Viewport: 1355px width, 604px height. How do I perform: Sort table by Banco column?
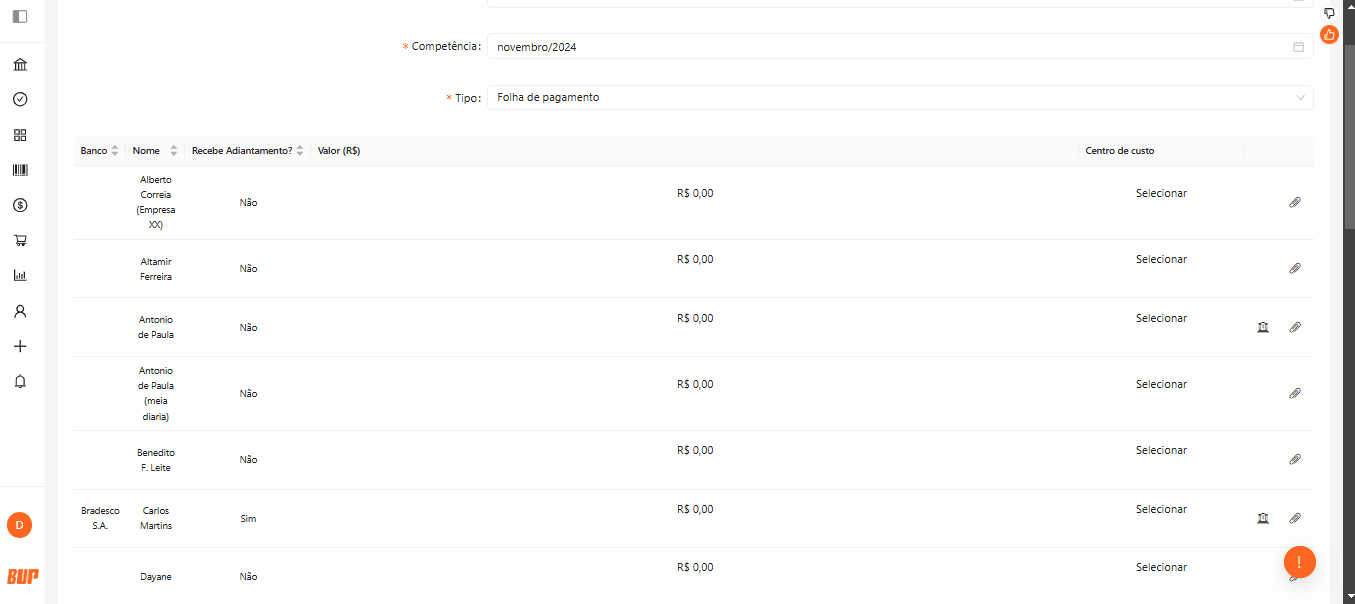tap(114, 151)
